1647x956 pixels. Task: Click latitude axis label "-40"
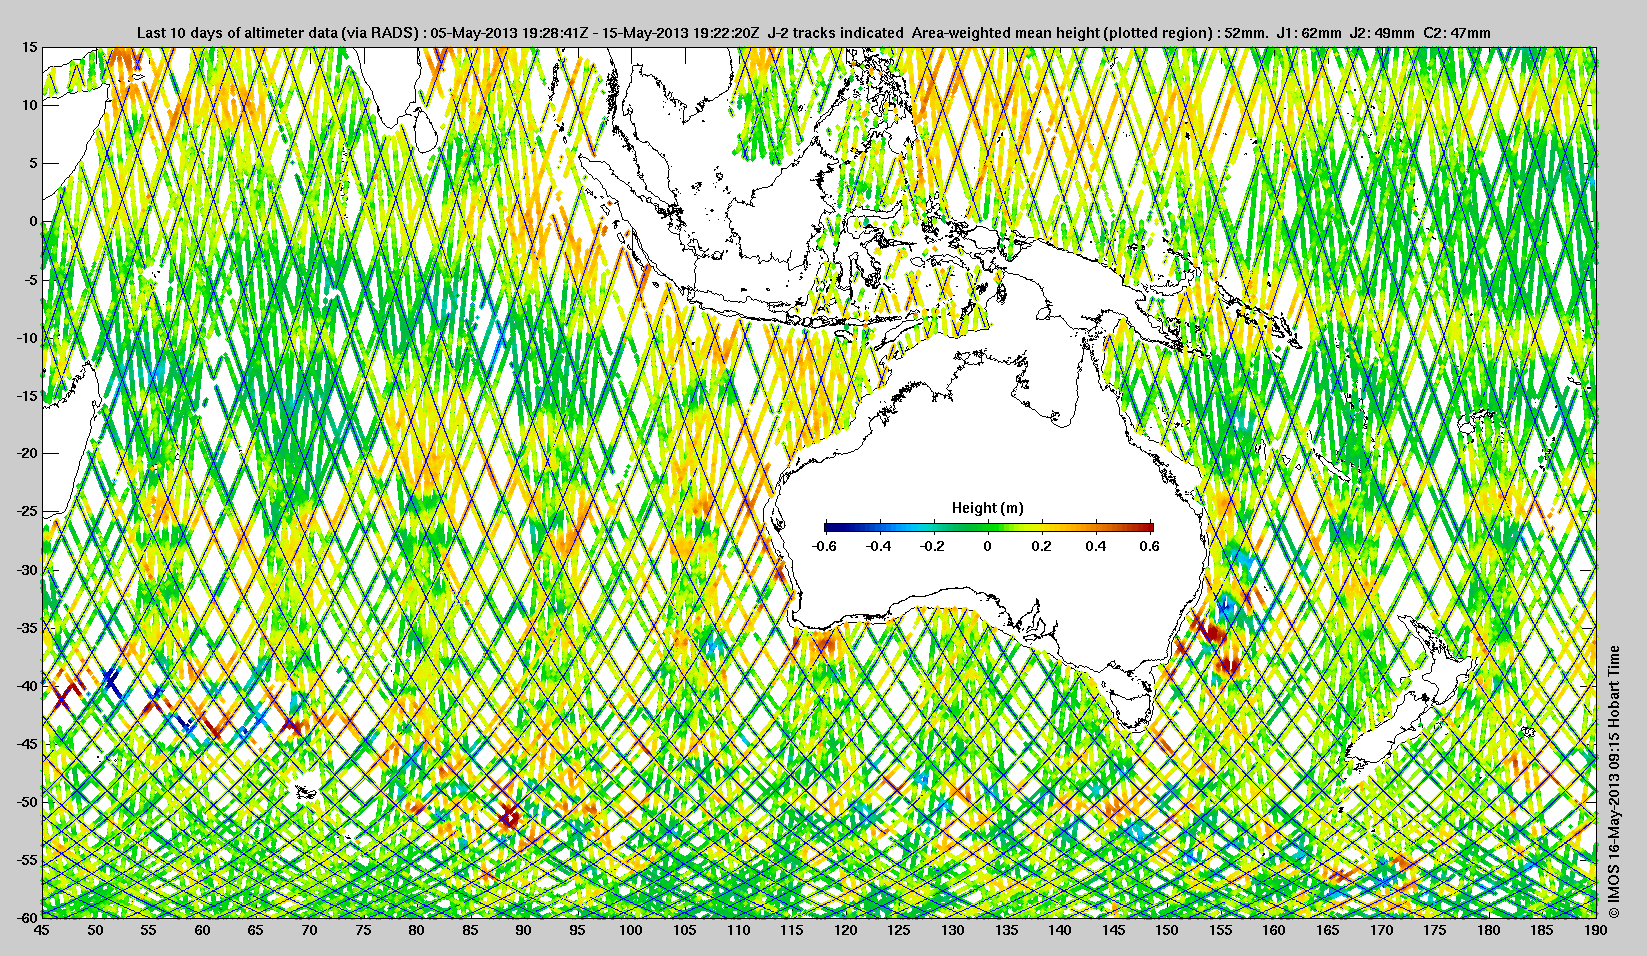click(x=27, y=686)
